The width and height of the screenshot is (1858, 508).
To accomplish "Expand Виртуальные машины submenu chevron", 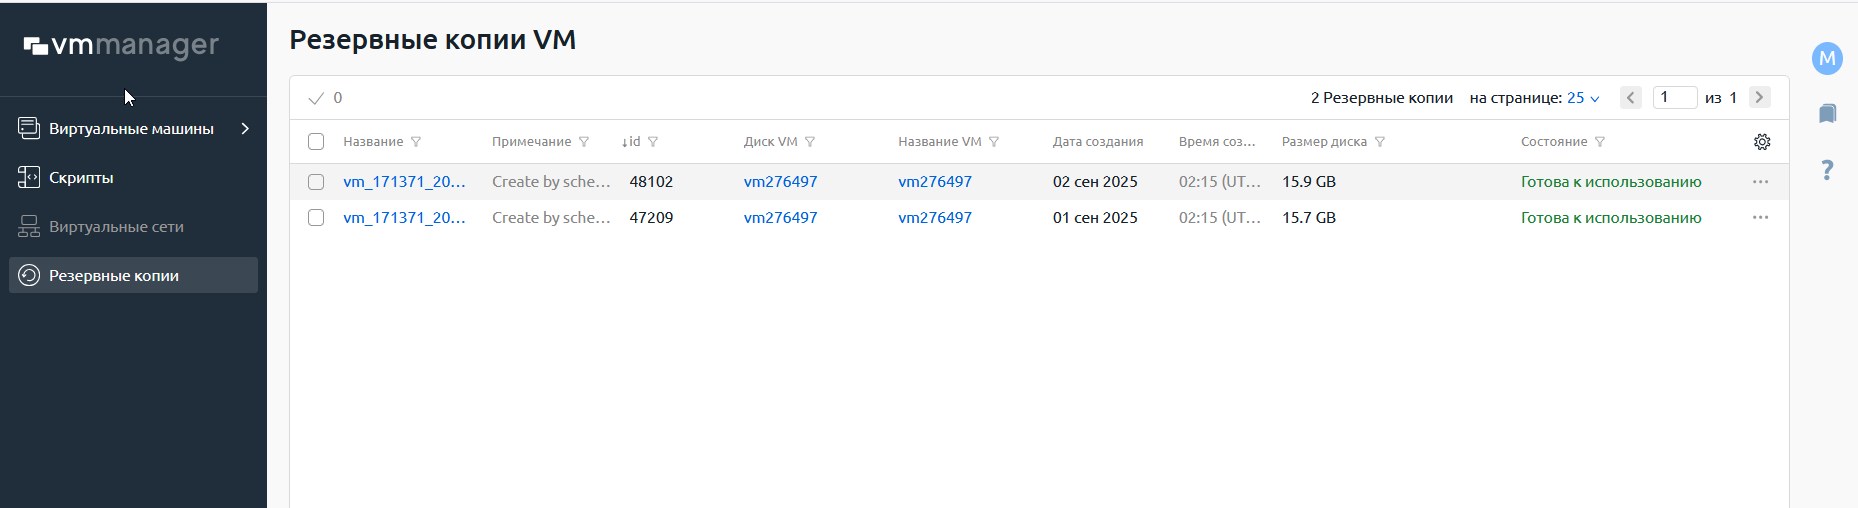I will tap(245, 128).
